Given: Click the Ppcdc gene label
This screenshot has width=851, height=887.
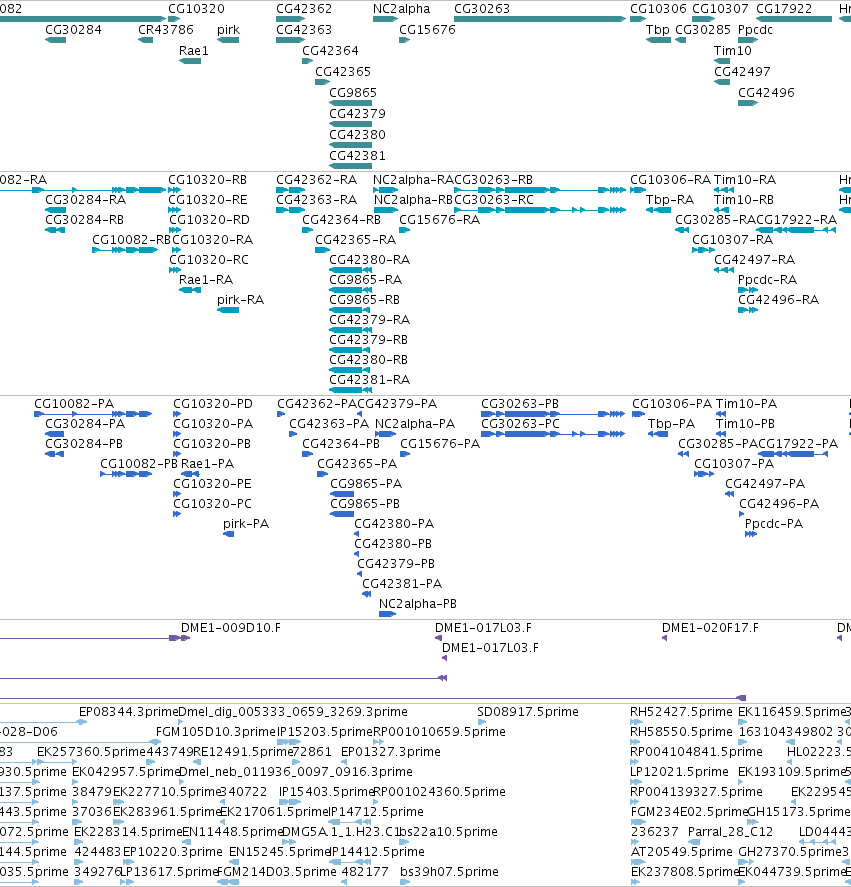Looking at the screenshot, I should tap(755, 29).
